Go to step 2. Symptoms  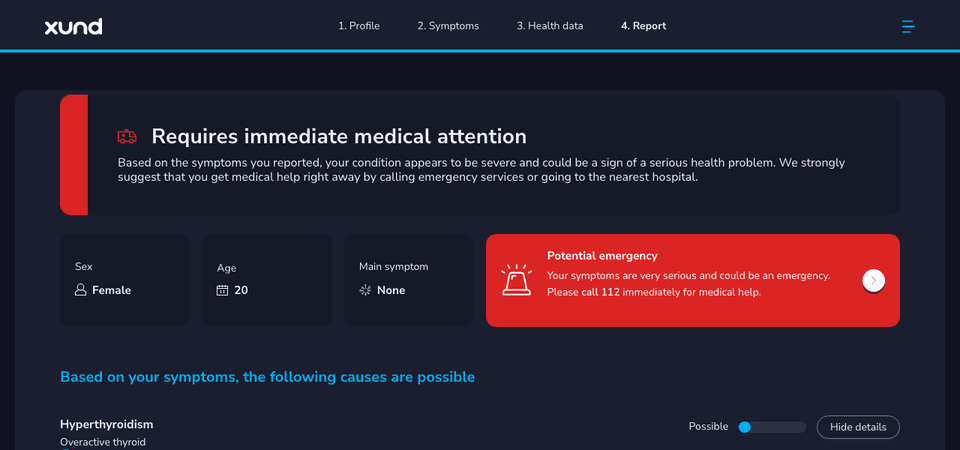click(x=448, y=26)
